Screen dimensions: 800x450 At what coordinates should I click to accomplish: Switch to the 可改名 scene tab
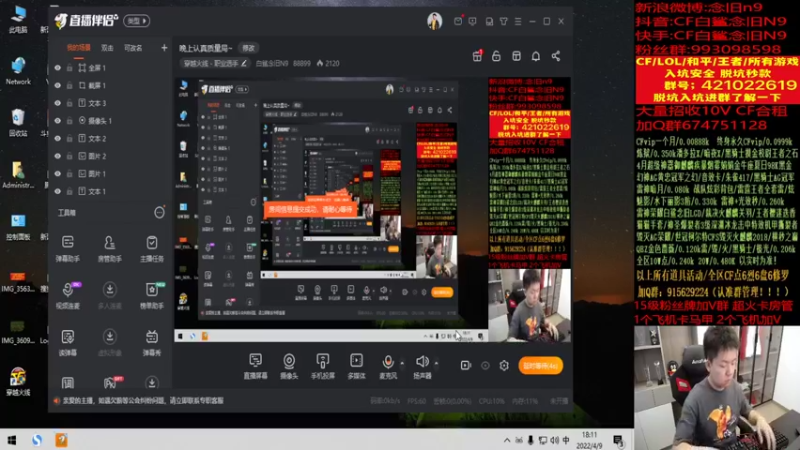[133, 48]
